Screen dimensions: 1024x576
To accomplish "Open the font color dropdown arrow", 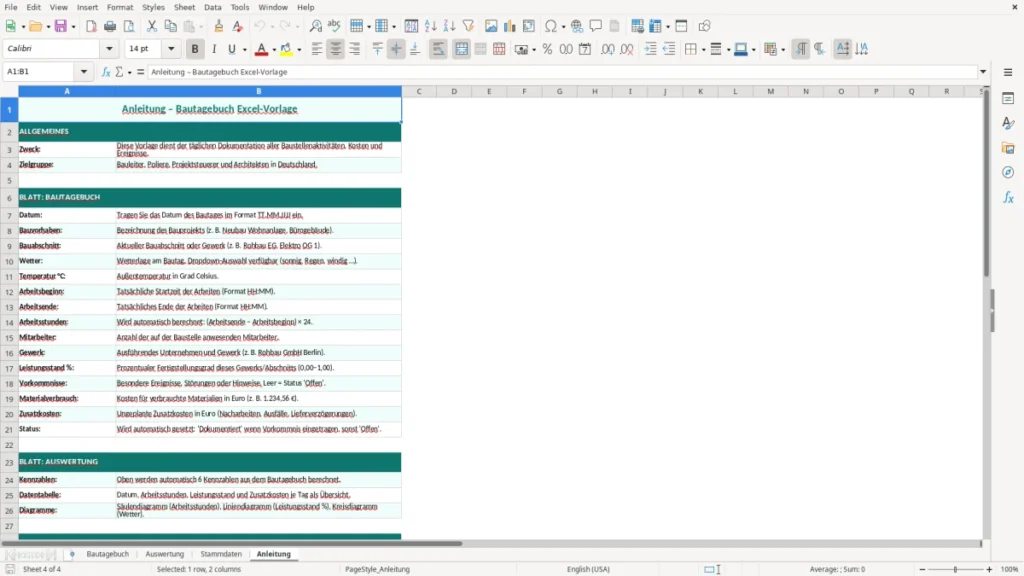I will coord(274,50).
